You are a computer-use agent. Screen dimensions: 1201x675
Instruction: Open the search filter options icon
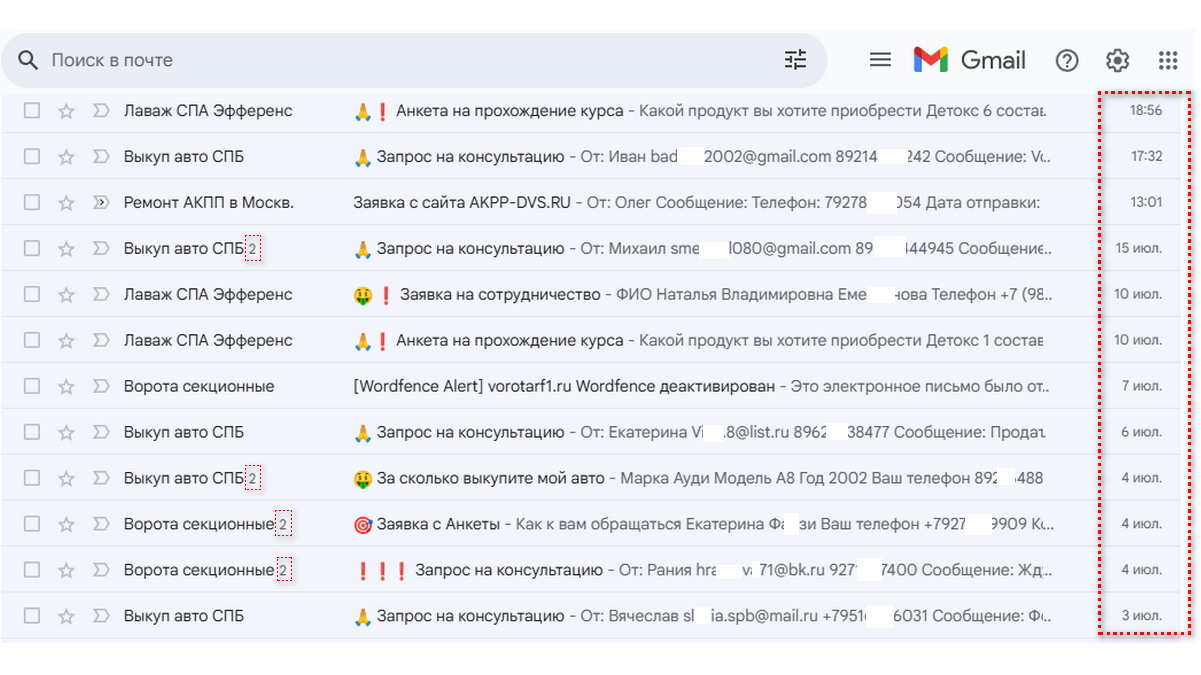click(795, 60)
